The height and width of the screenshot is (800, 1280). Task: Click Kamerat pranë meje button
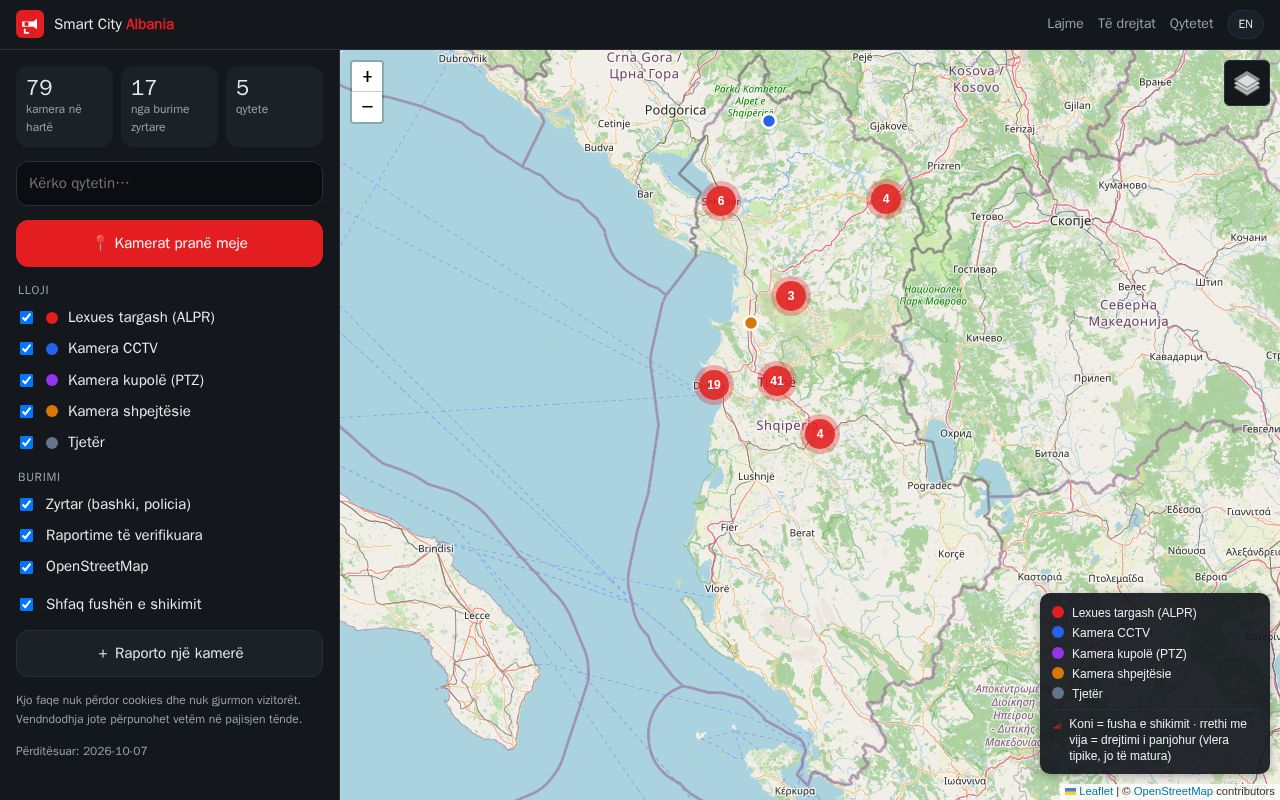[x=169, y=243]
